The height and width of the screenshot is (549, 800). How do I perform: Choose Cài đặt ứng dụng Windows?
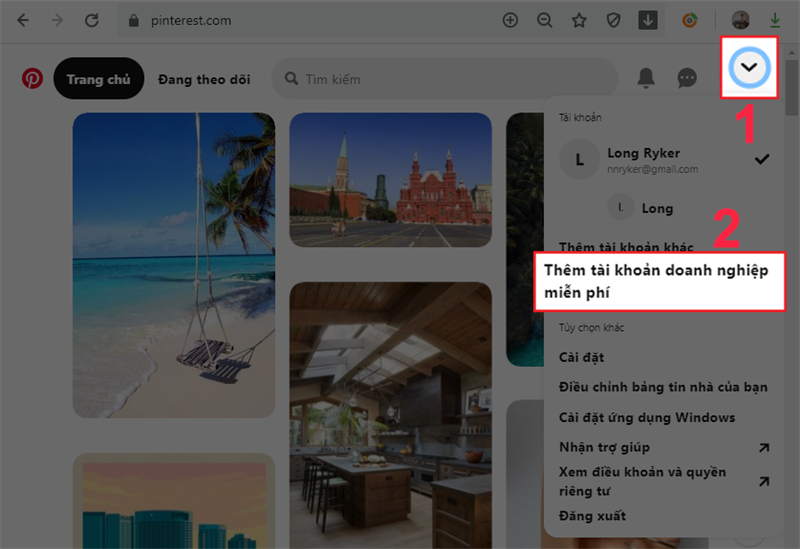[647, 417]
